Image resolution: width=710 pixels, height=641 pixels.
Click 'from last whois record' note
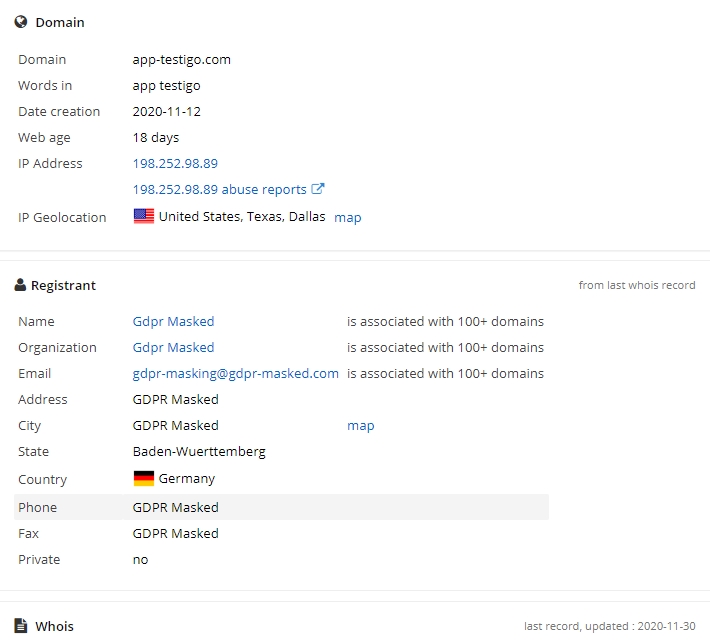pyautogui.click(x=637, y=285)
